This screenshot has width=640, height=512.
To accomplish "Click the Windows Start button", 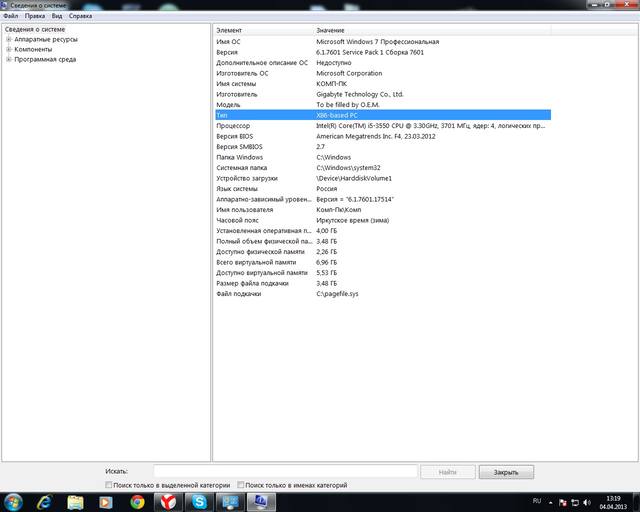I will 14,501.
